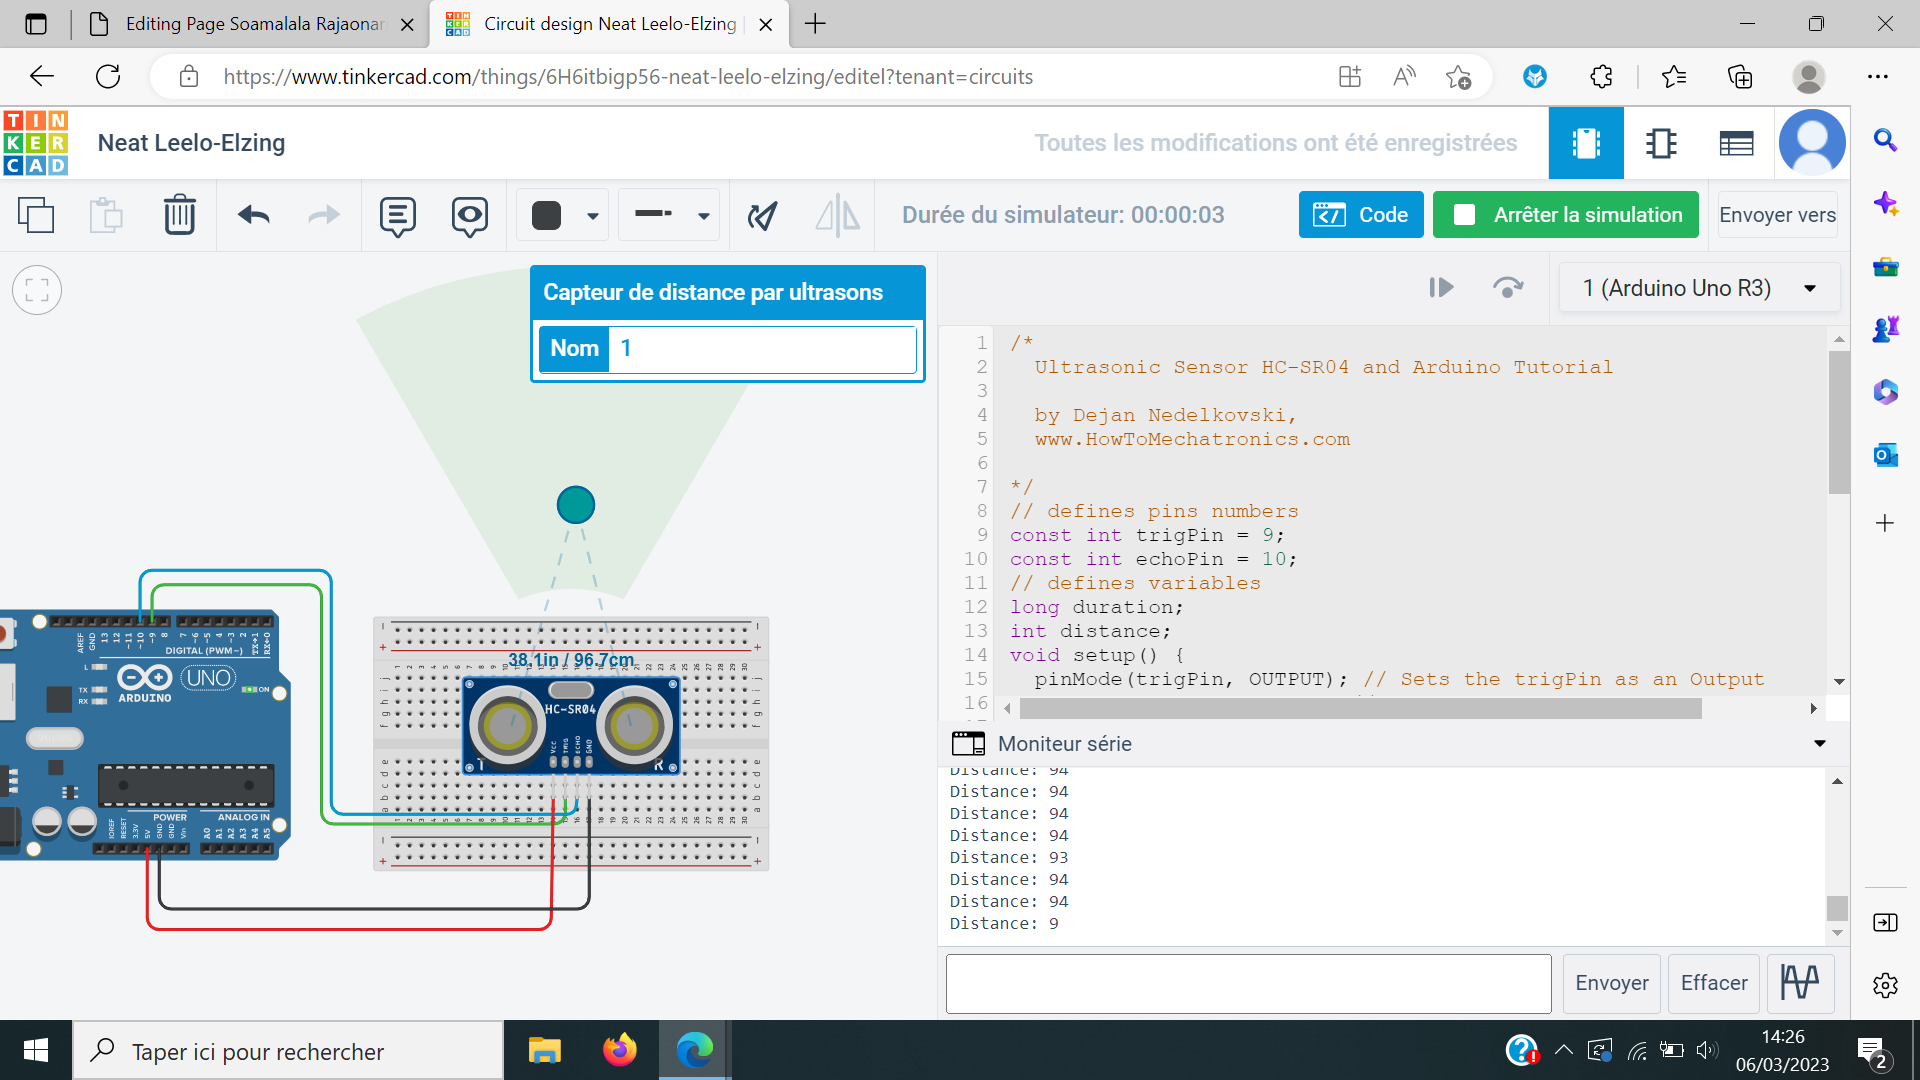This screenshot has width=1920, height=1080.
Task: Click the Envoyer serial button
Action: tap(1612, 983)
